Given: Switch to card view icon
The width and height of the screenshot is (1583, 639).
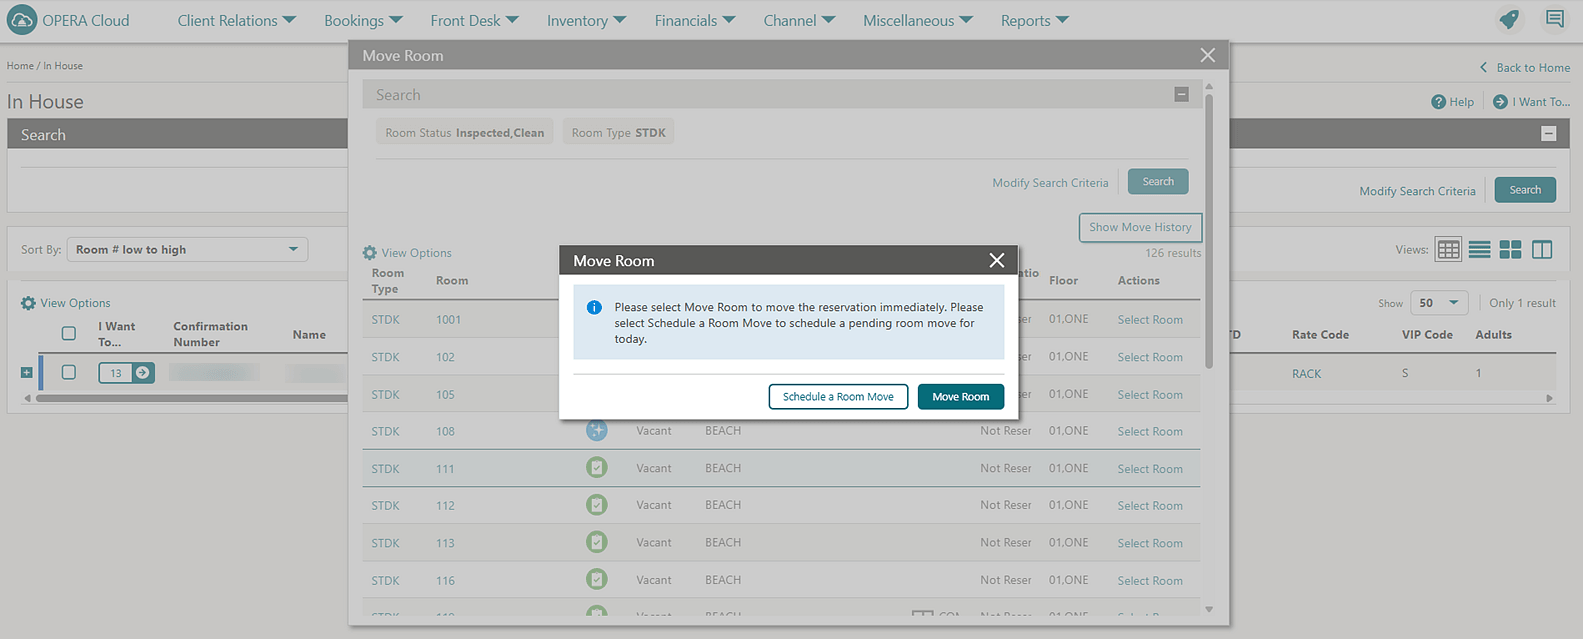Looking at the screenshot, I should 1510,250.
